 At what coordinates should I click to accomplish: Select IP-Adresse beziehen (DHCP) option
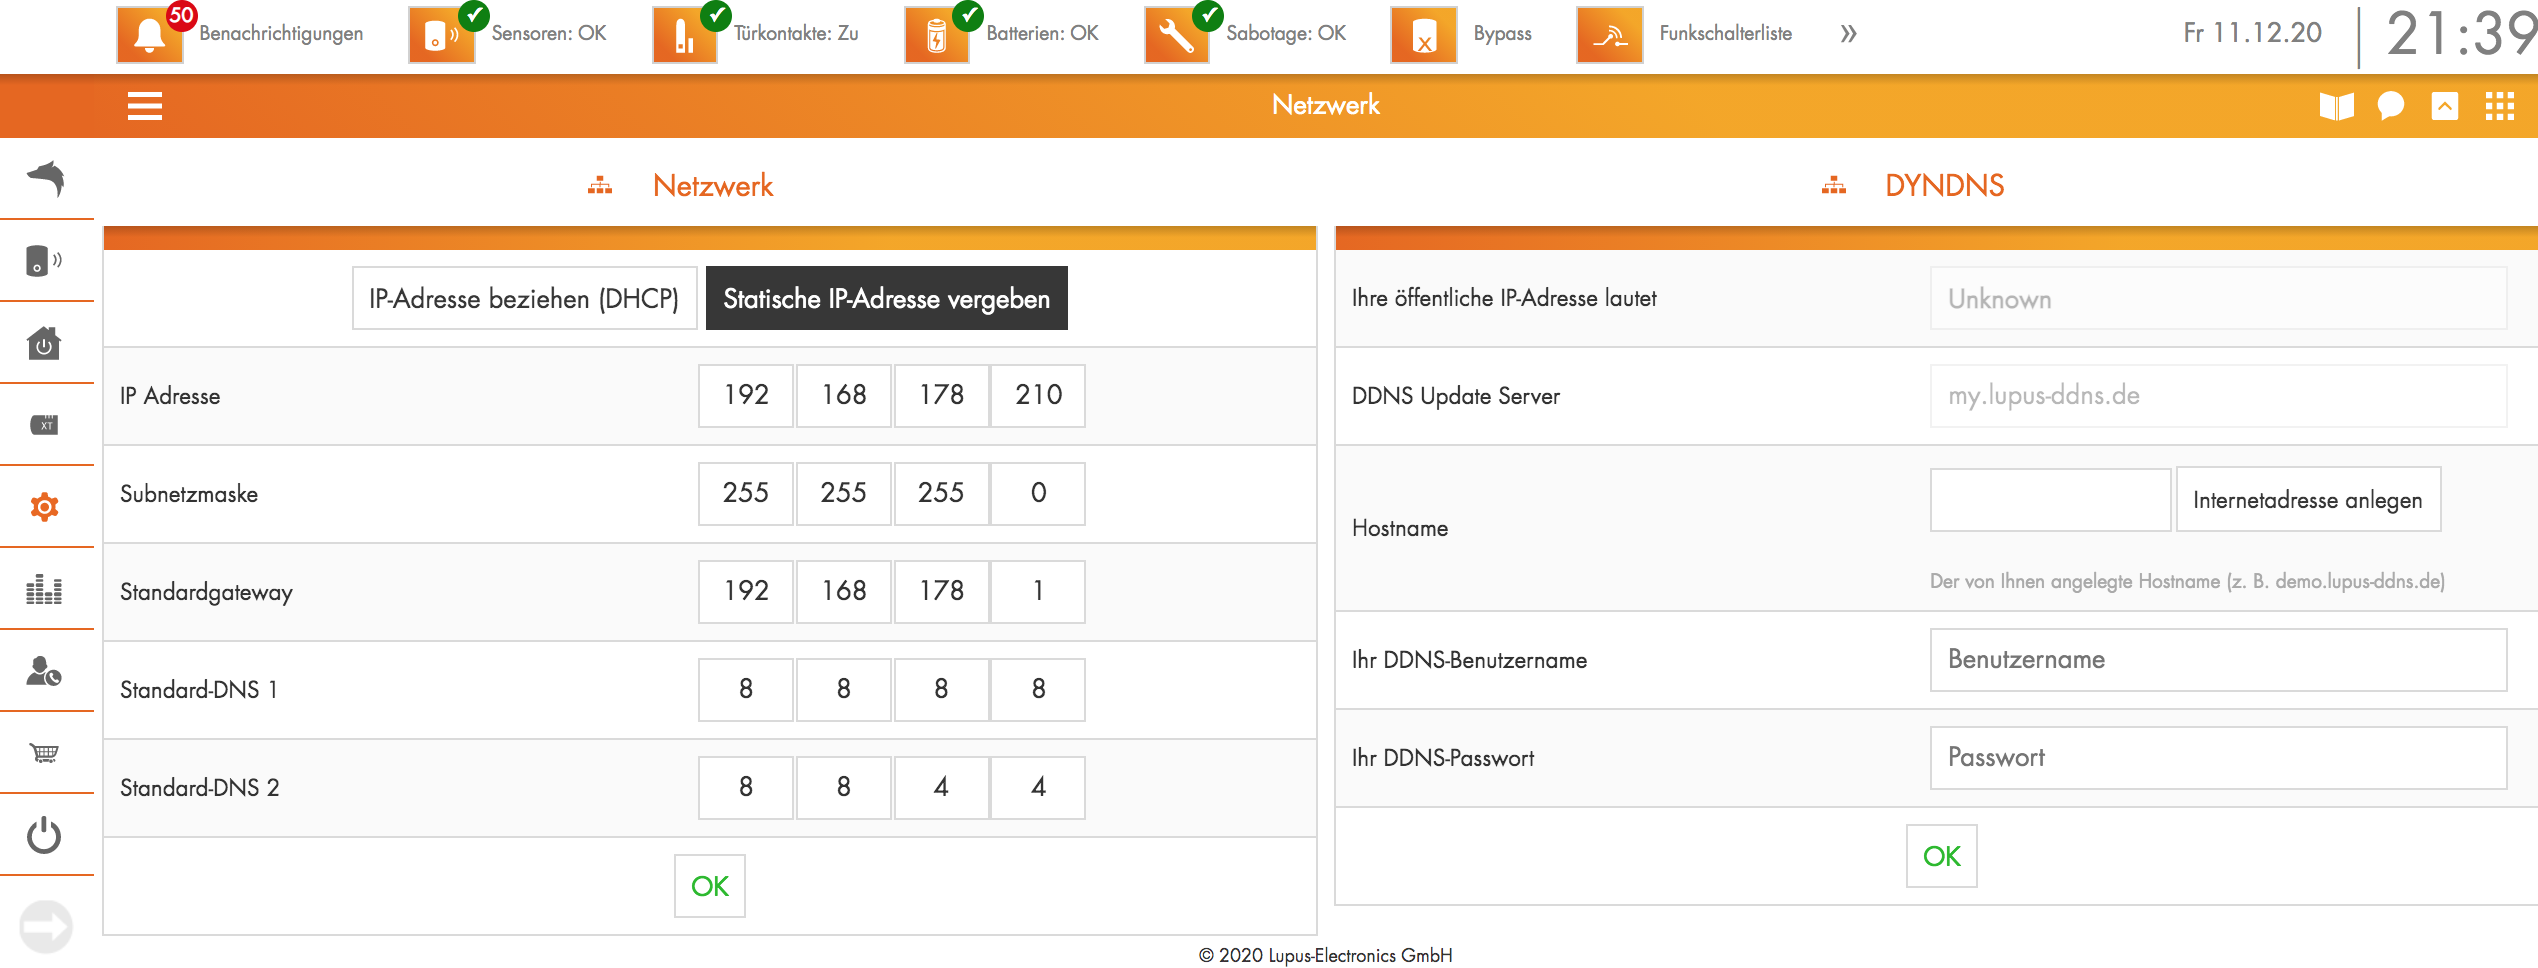(x=524, y=298)
